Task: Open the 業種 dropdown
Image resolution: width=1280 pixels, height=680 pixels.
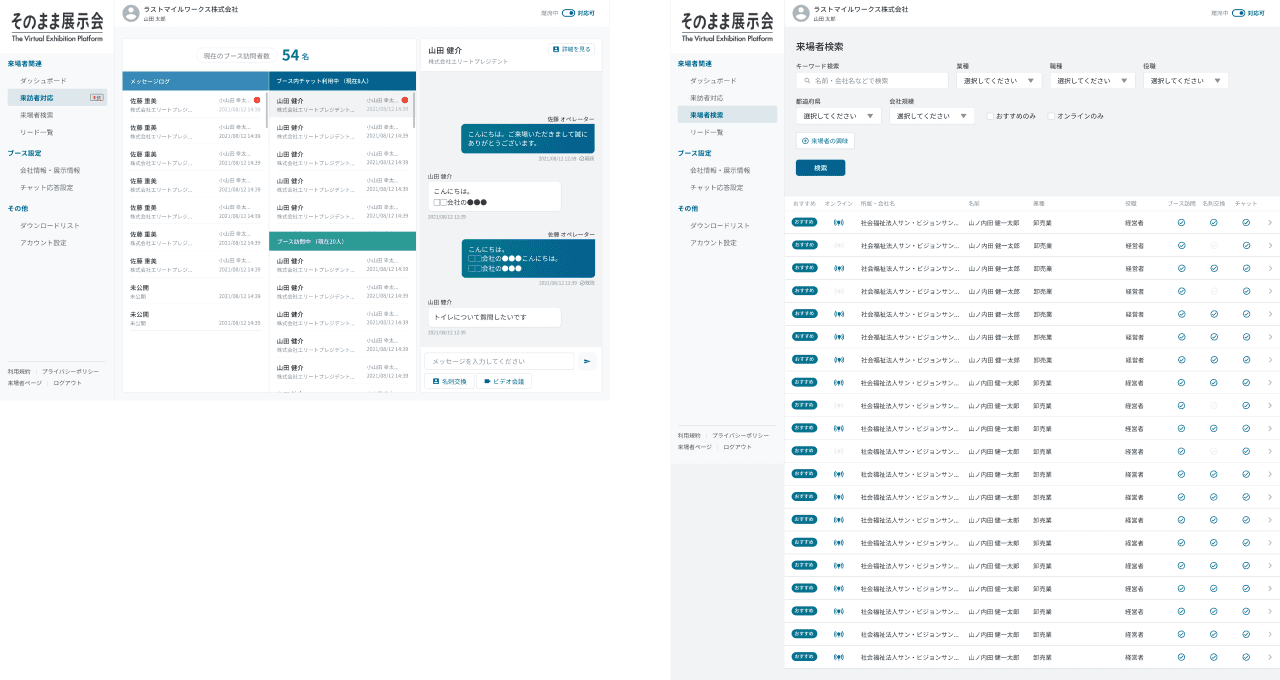Action: [x=999, y=81]
